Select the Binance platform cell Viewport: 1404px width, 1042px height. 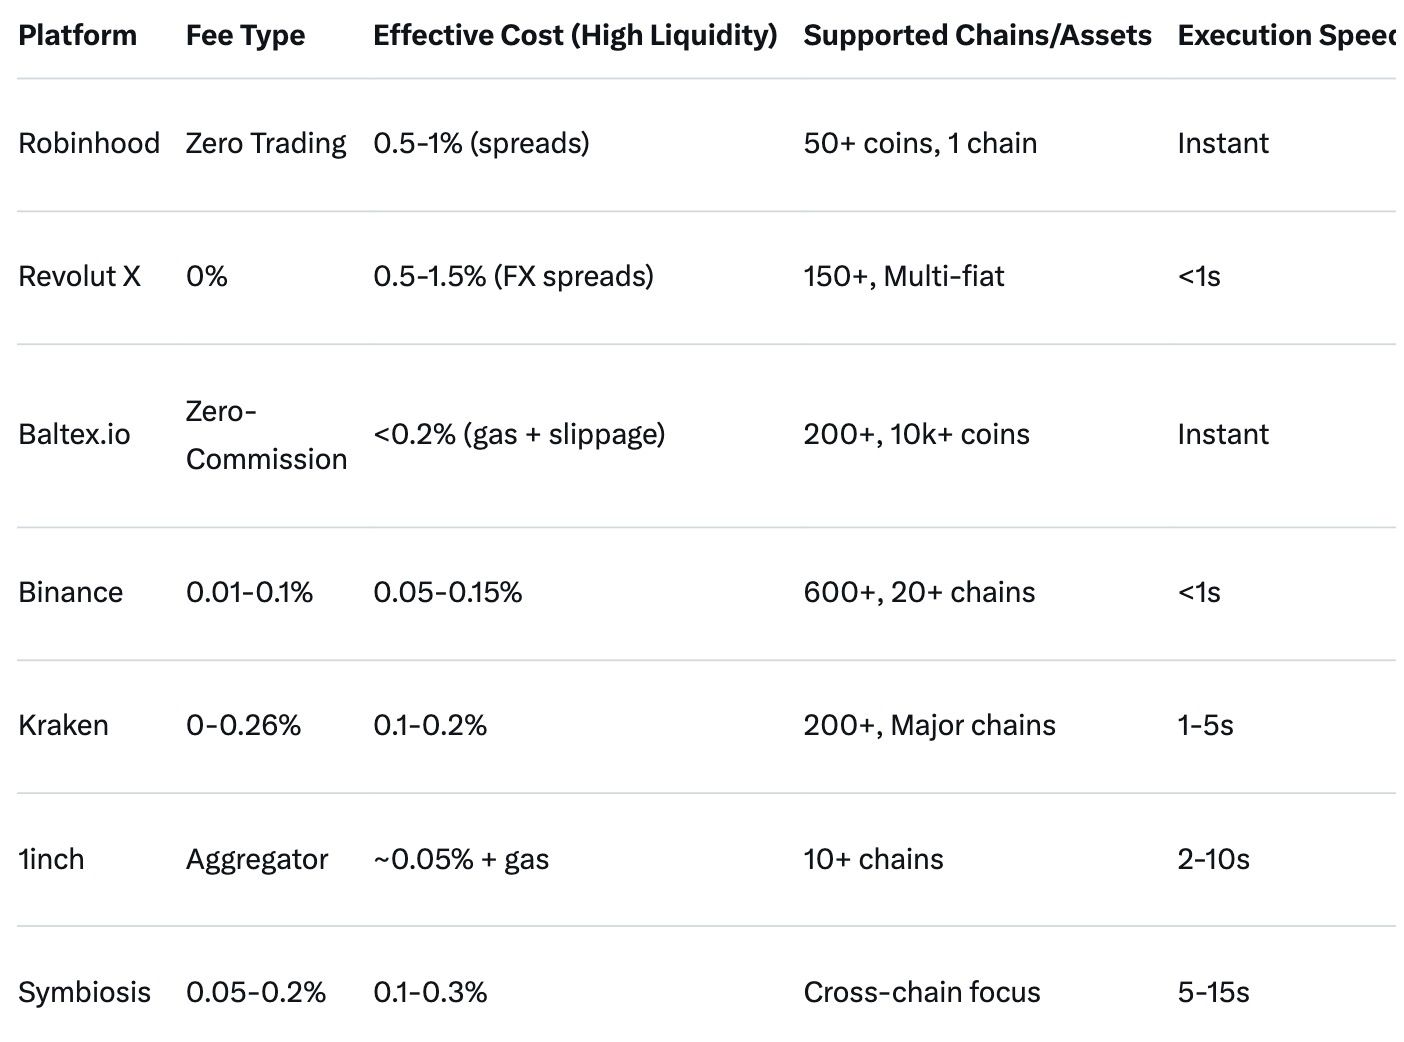70,592
